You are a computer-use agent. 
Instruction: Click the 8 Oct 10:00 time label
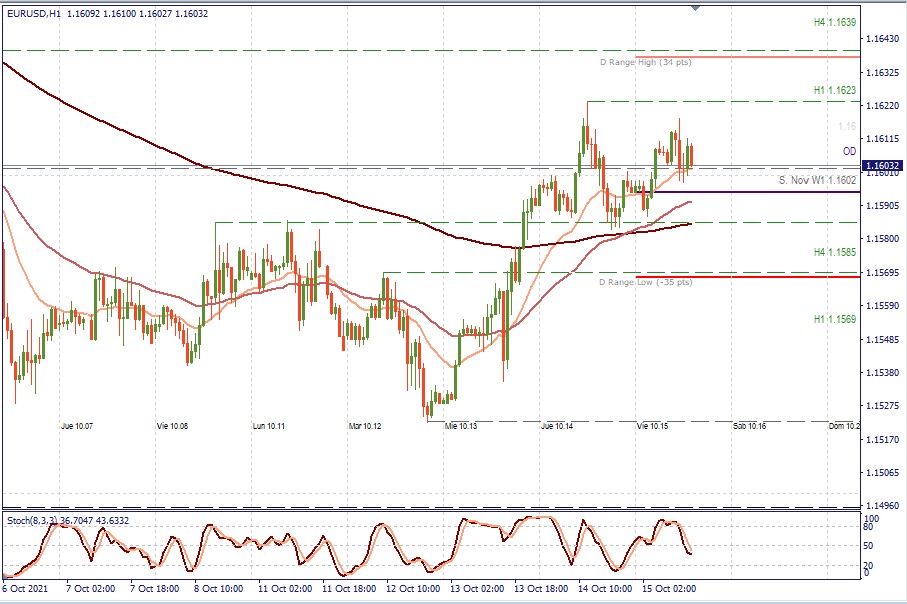(219, 589)
